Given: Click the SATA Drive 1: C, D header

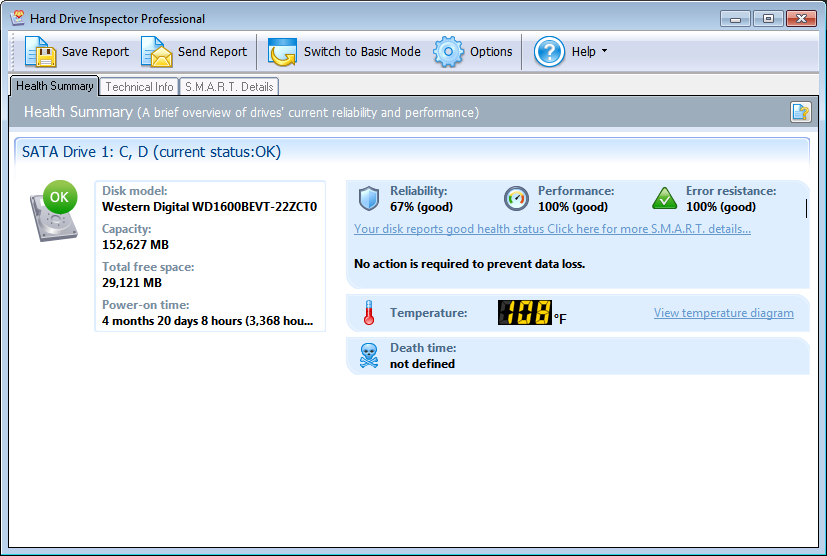Looking at the screenshot, I should (x=151, y=152).
